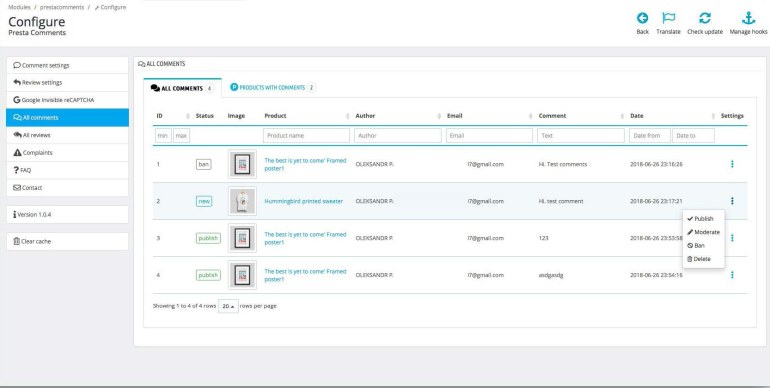Open Google Invisible reCAPTCHA settings
The image size is (770, 388).
click(67, 100)
